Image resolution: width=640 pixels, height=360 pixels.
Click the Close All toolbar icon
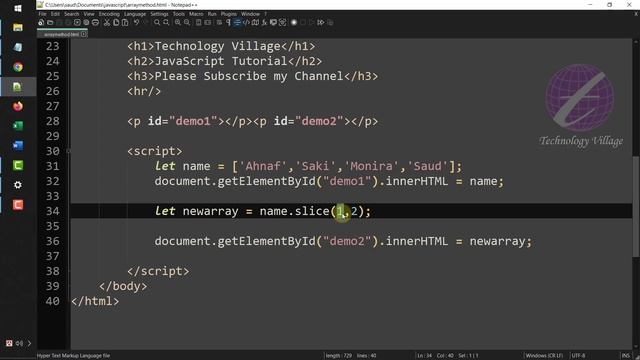pos(86,22)
